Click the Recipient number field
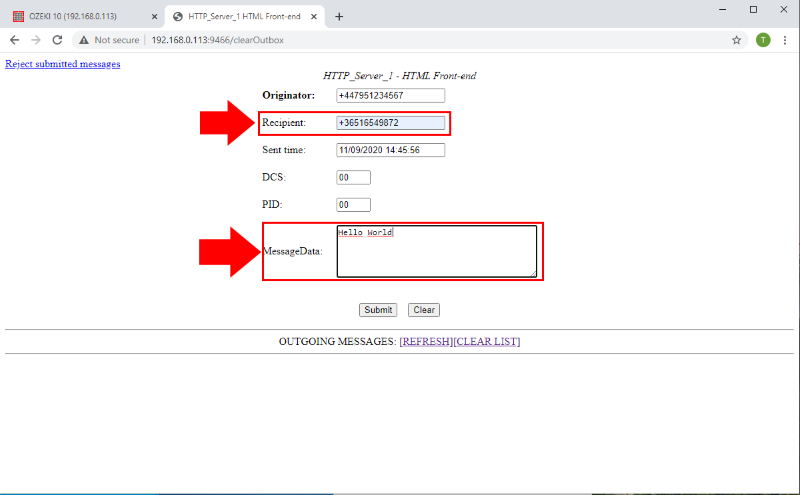The image size is (800, 495). 390,122
